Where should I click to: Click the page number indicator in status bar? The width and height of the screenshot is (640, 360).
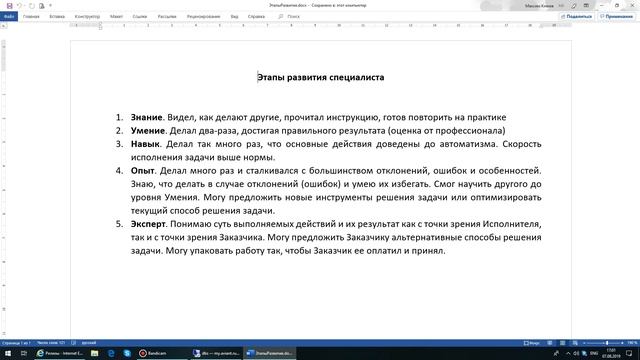[16, 343]
